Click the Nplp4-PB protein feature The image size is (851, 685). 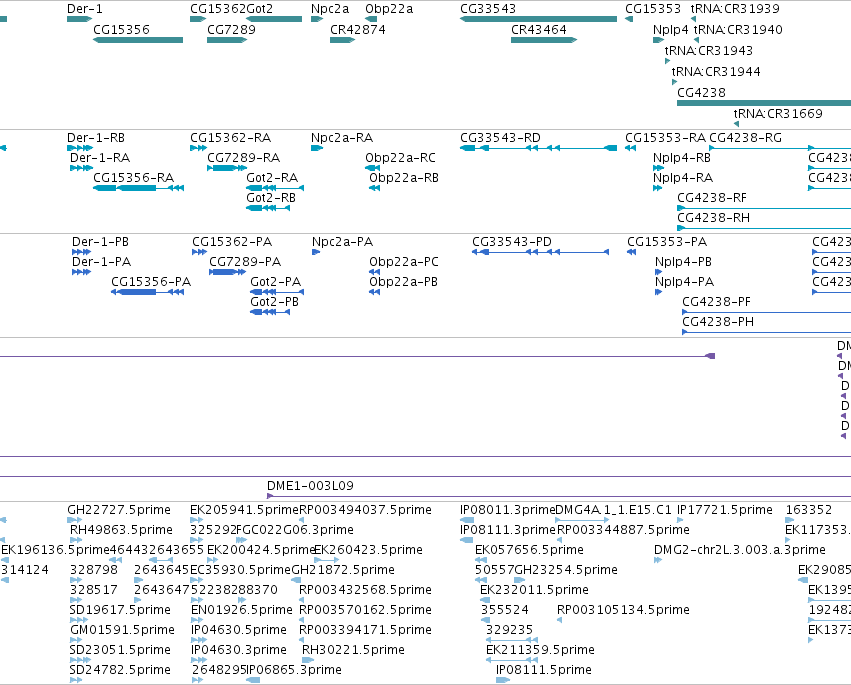pyautogui.click(x=658, y=272)
